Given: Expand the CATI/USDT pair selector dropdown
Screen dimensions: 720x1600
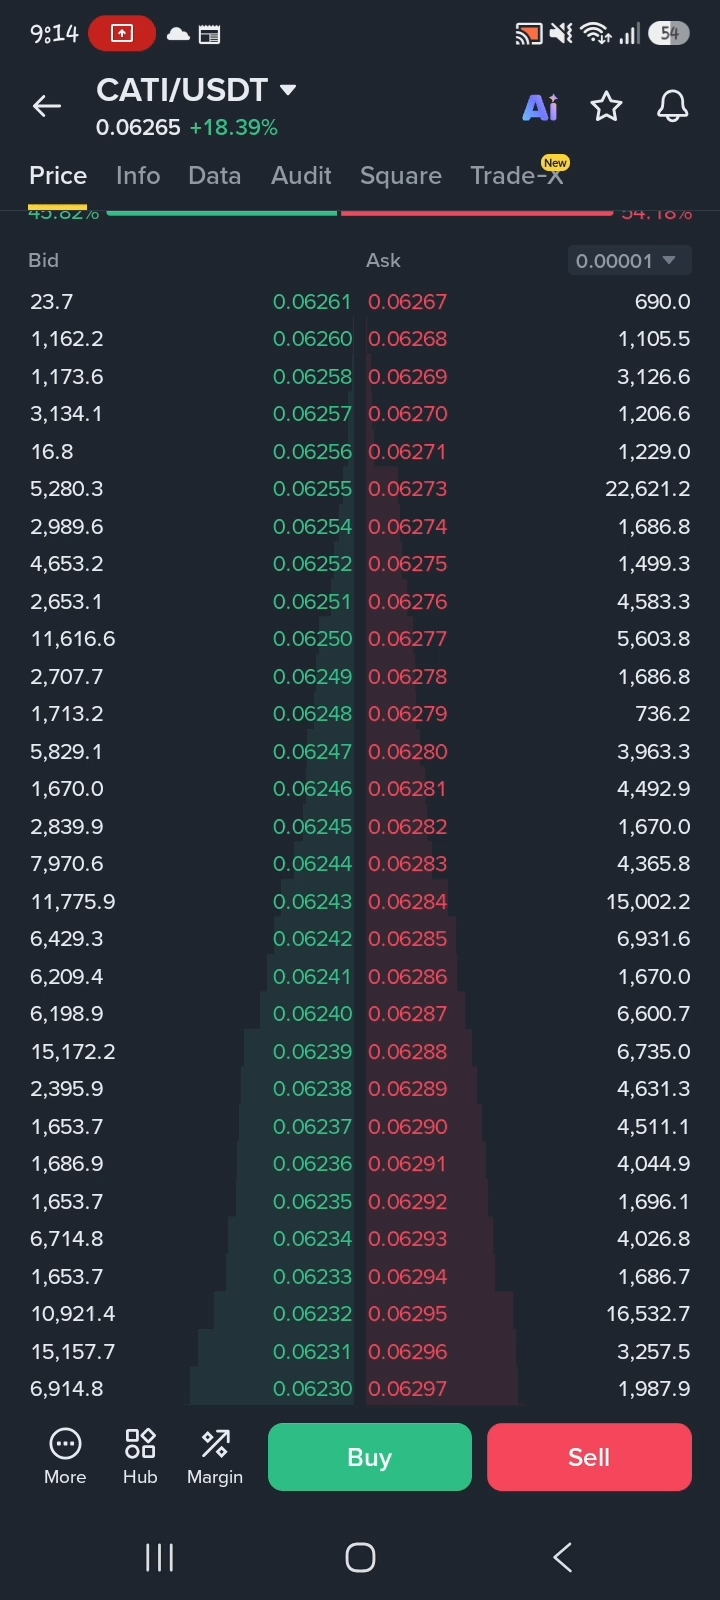Looking at the screenshot, I should point(288,90).
